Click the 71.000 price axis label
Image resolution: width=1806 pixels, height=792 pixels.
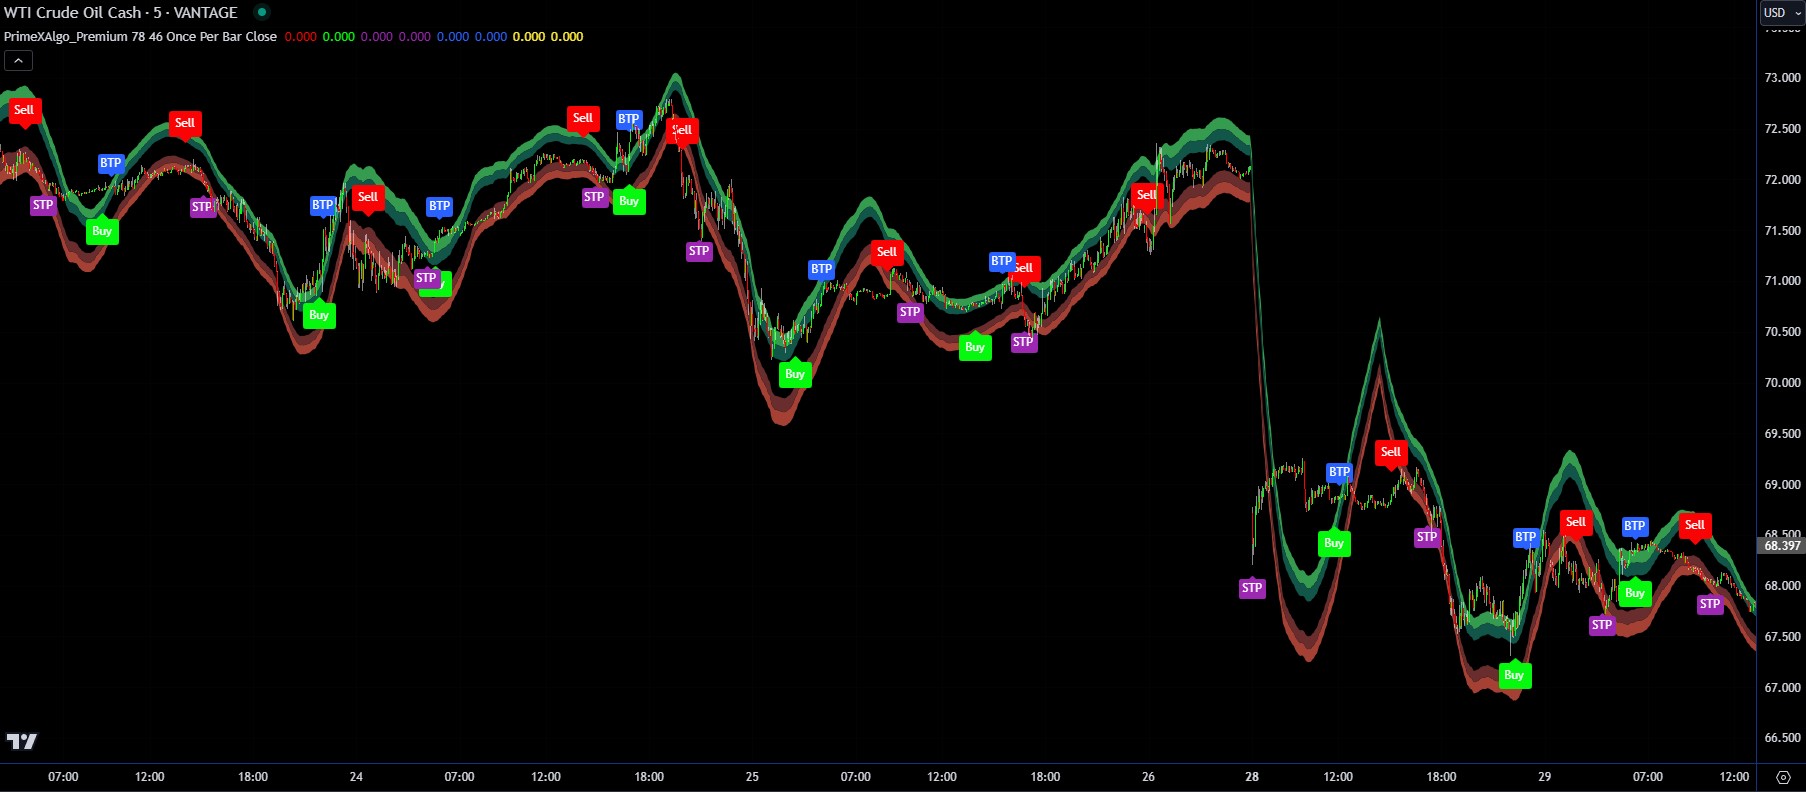point(1782,281)
